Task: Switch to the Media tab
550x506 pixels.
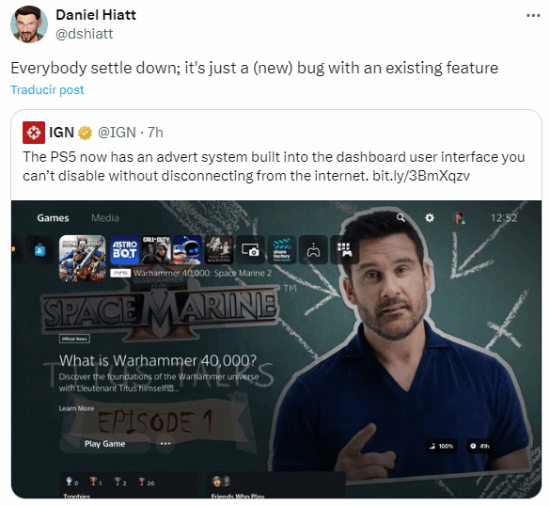Action: coord(105,218)
